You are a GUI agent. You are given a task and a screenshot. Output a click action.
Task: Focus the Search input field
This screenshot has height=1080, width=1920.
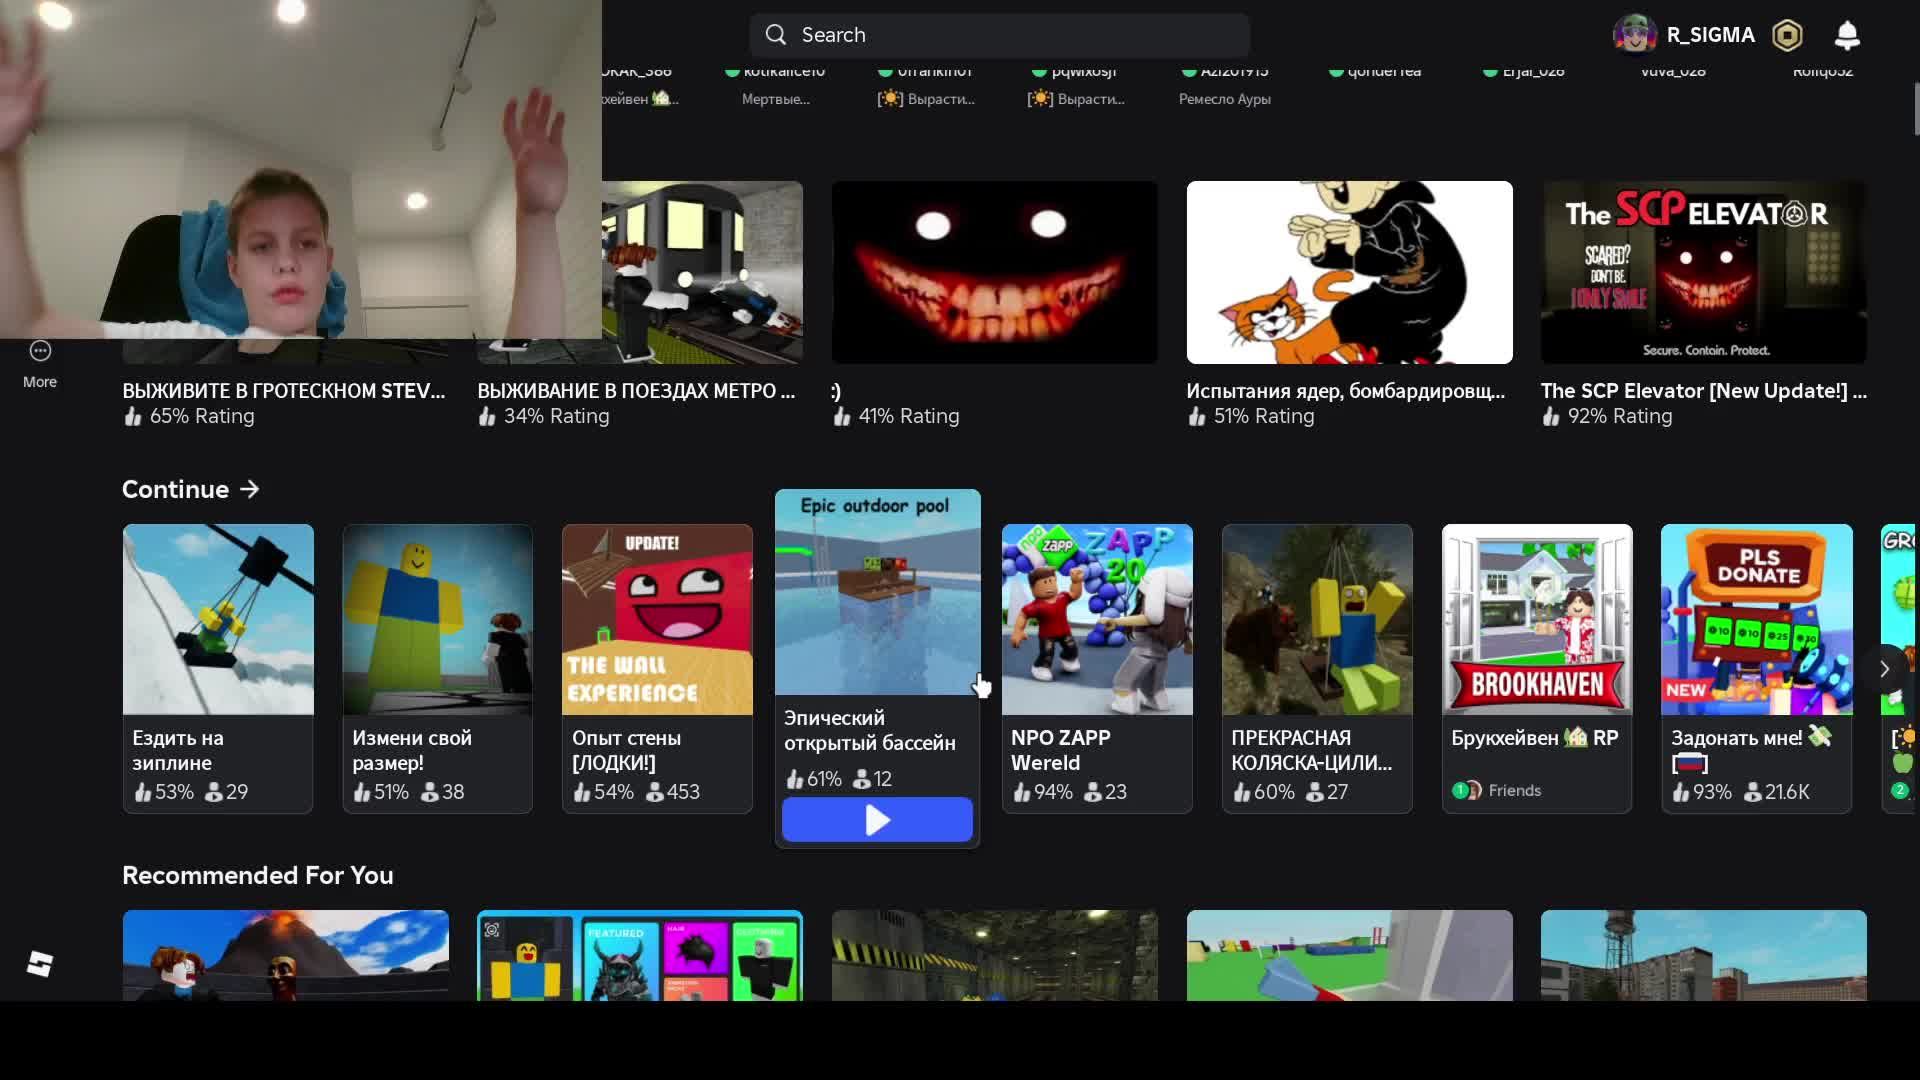point(999,35)
